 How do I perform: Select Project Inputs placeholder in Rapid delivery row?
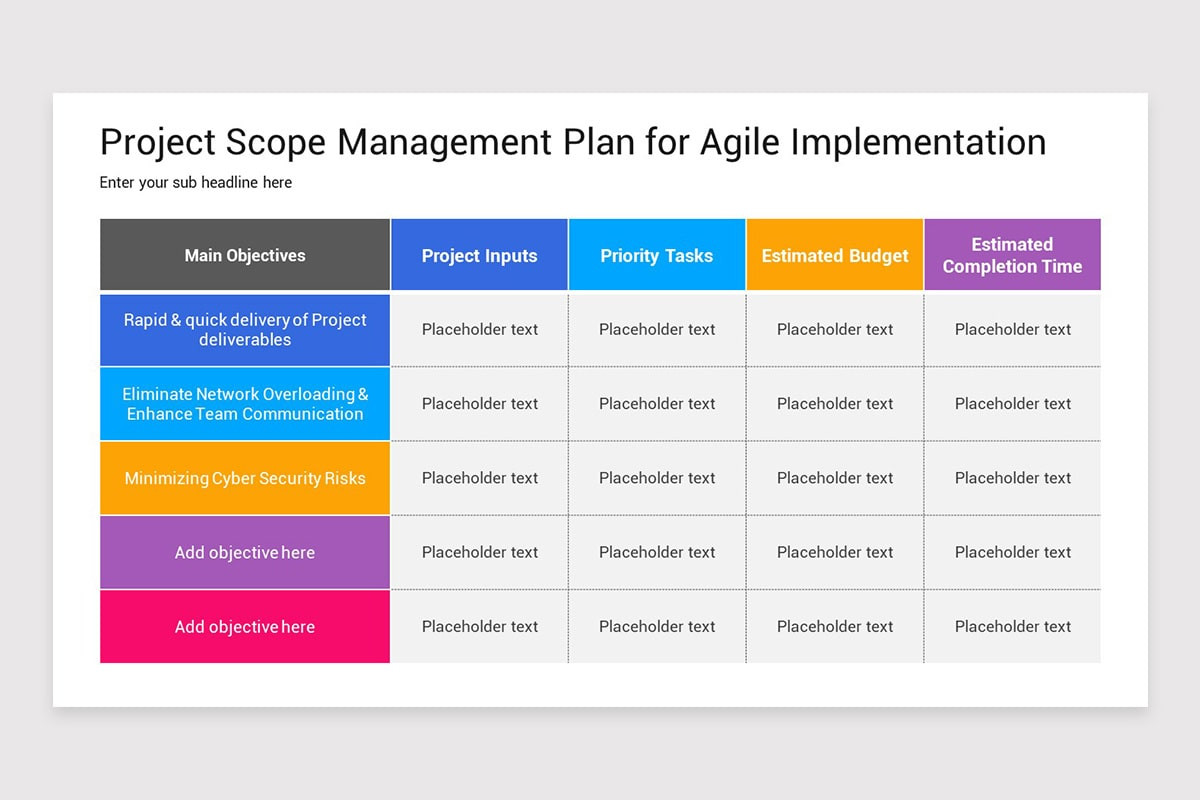480,330
